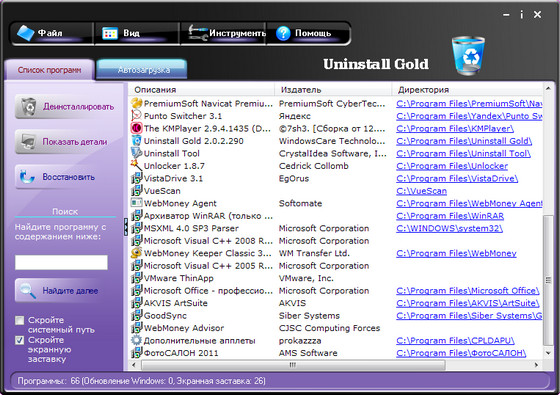Click the AKVIS ArtSuite row icon
The height and width of the screenshot is (395, 560).
click(x=136, y=303)
